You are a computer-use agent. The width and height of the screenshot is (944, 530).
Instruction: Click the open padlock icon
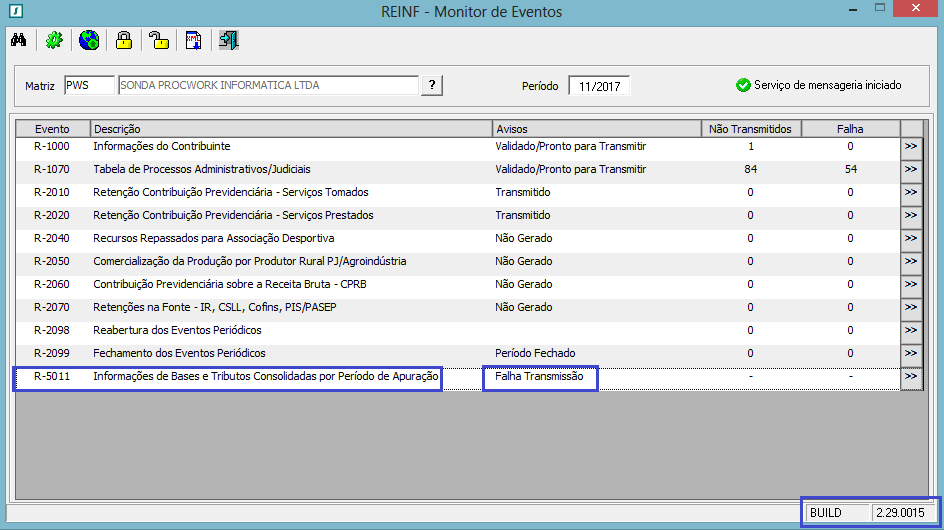pyautogui.click(x=159, y=40)
